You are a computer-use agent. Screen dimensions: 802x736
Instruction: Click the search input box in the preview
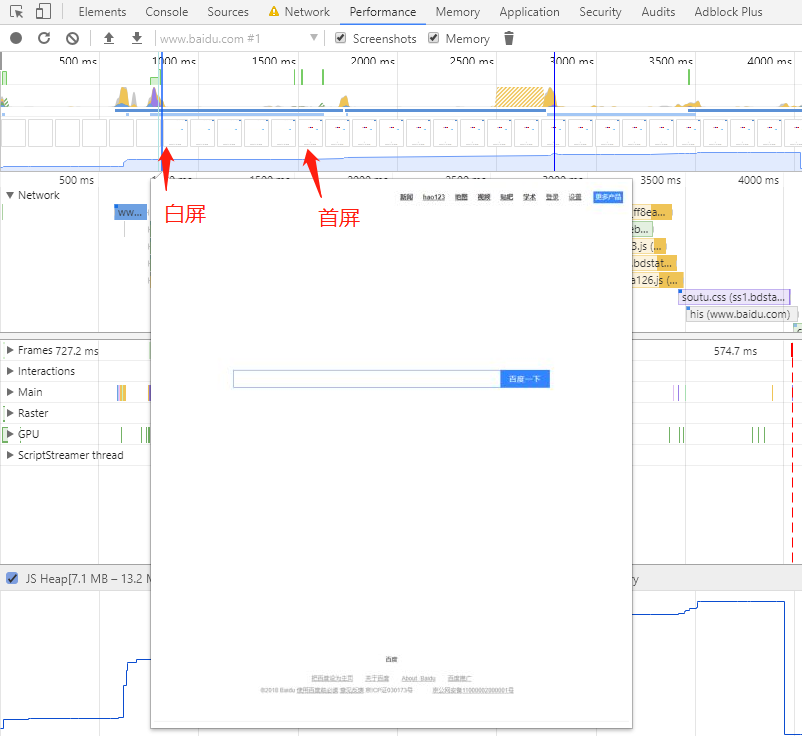click(x=367, y=379)
